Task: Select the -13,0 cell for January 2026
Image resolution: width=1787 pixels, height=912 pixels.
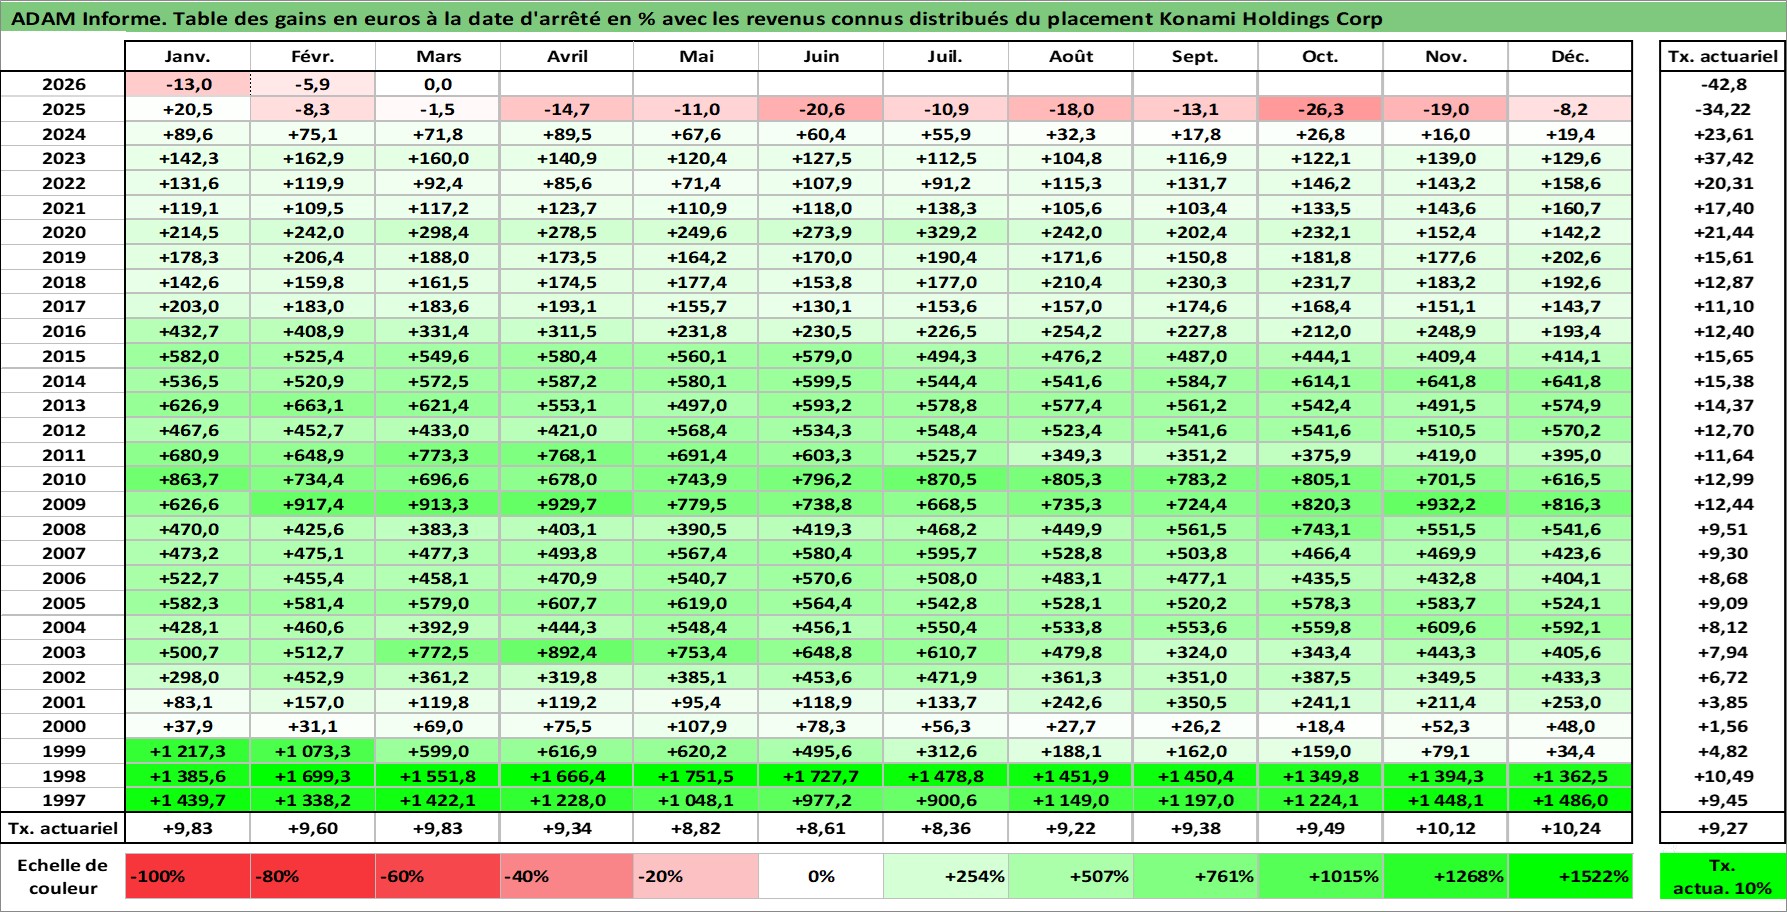Action: pyautogui.click(x=188, y=84)
